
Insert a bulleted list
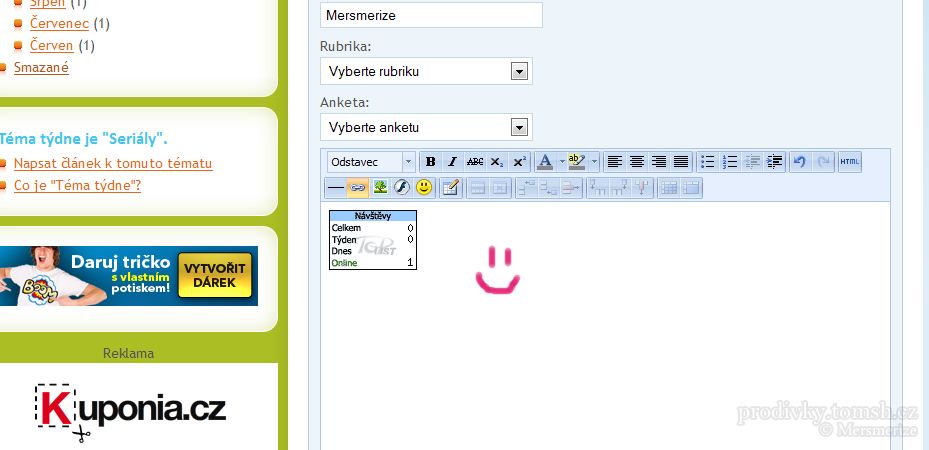[x=707, y=162]
